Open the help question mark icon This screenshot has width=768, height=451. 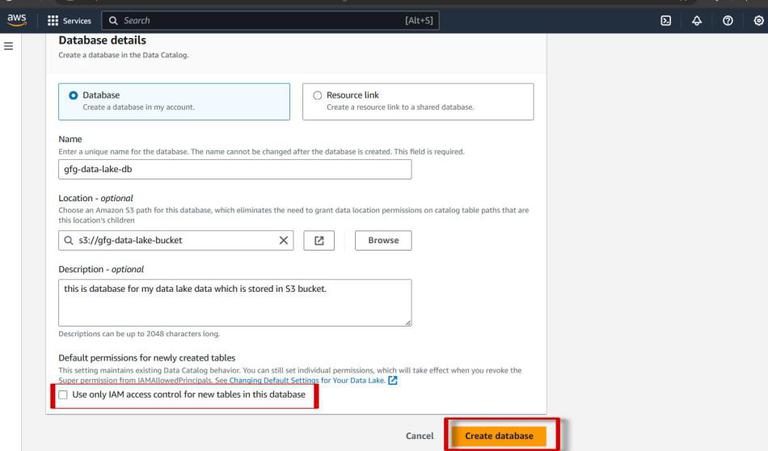728,21
